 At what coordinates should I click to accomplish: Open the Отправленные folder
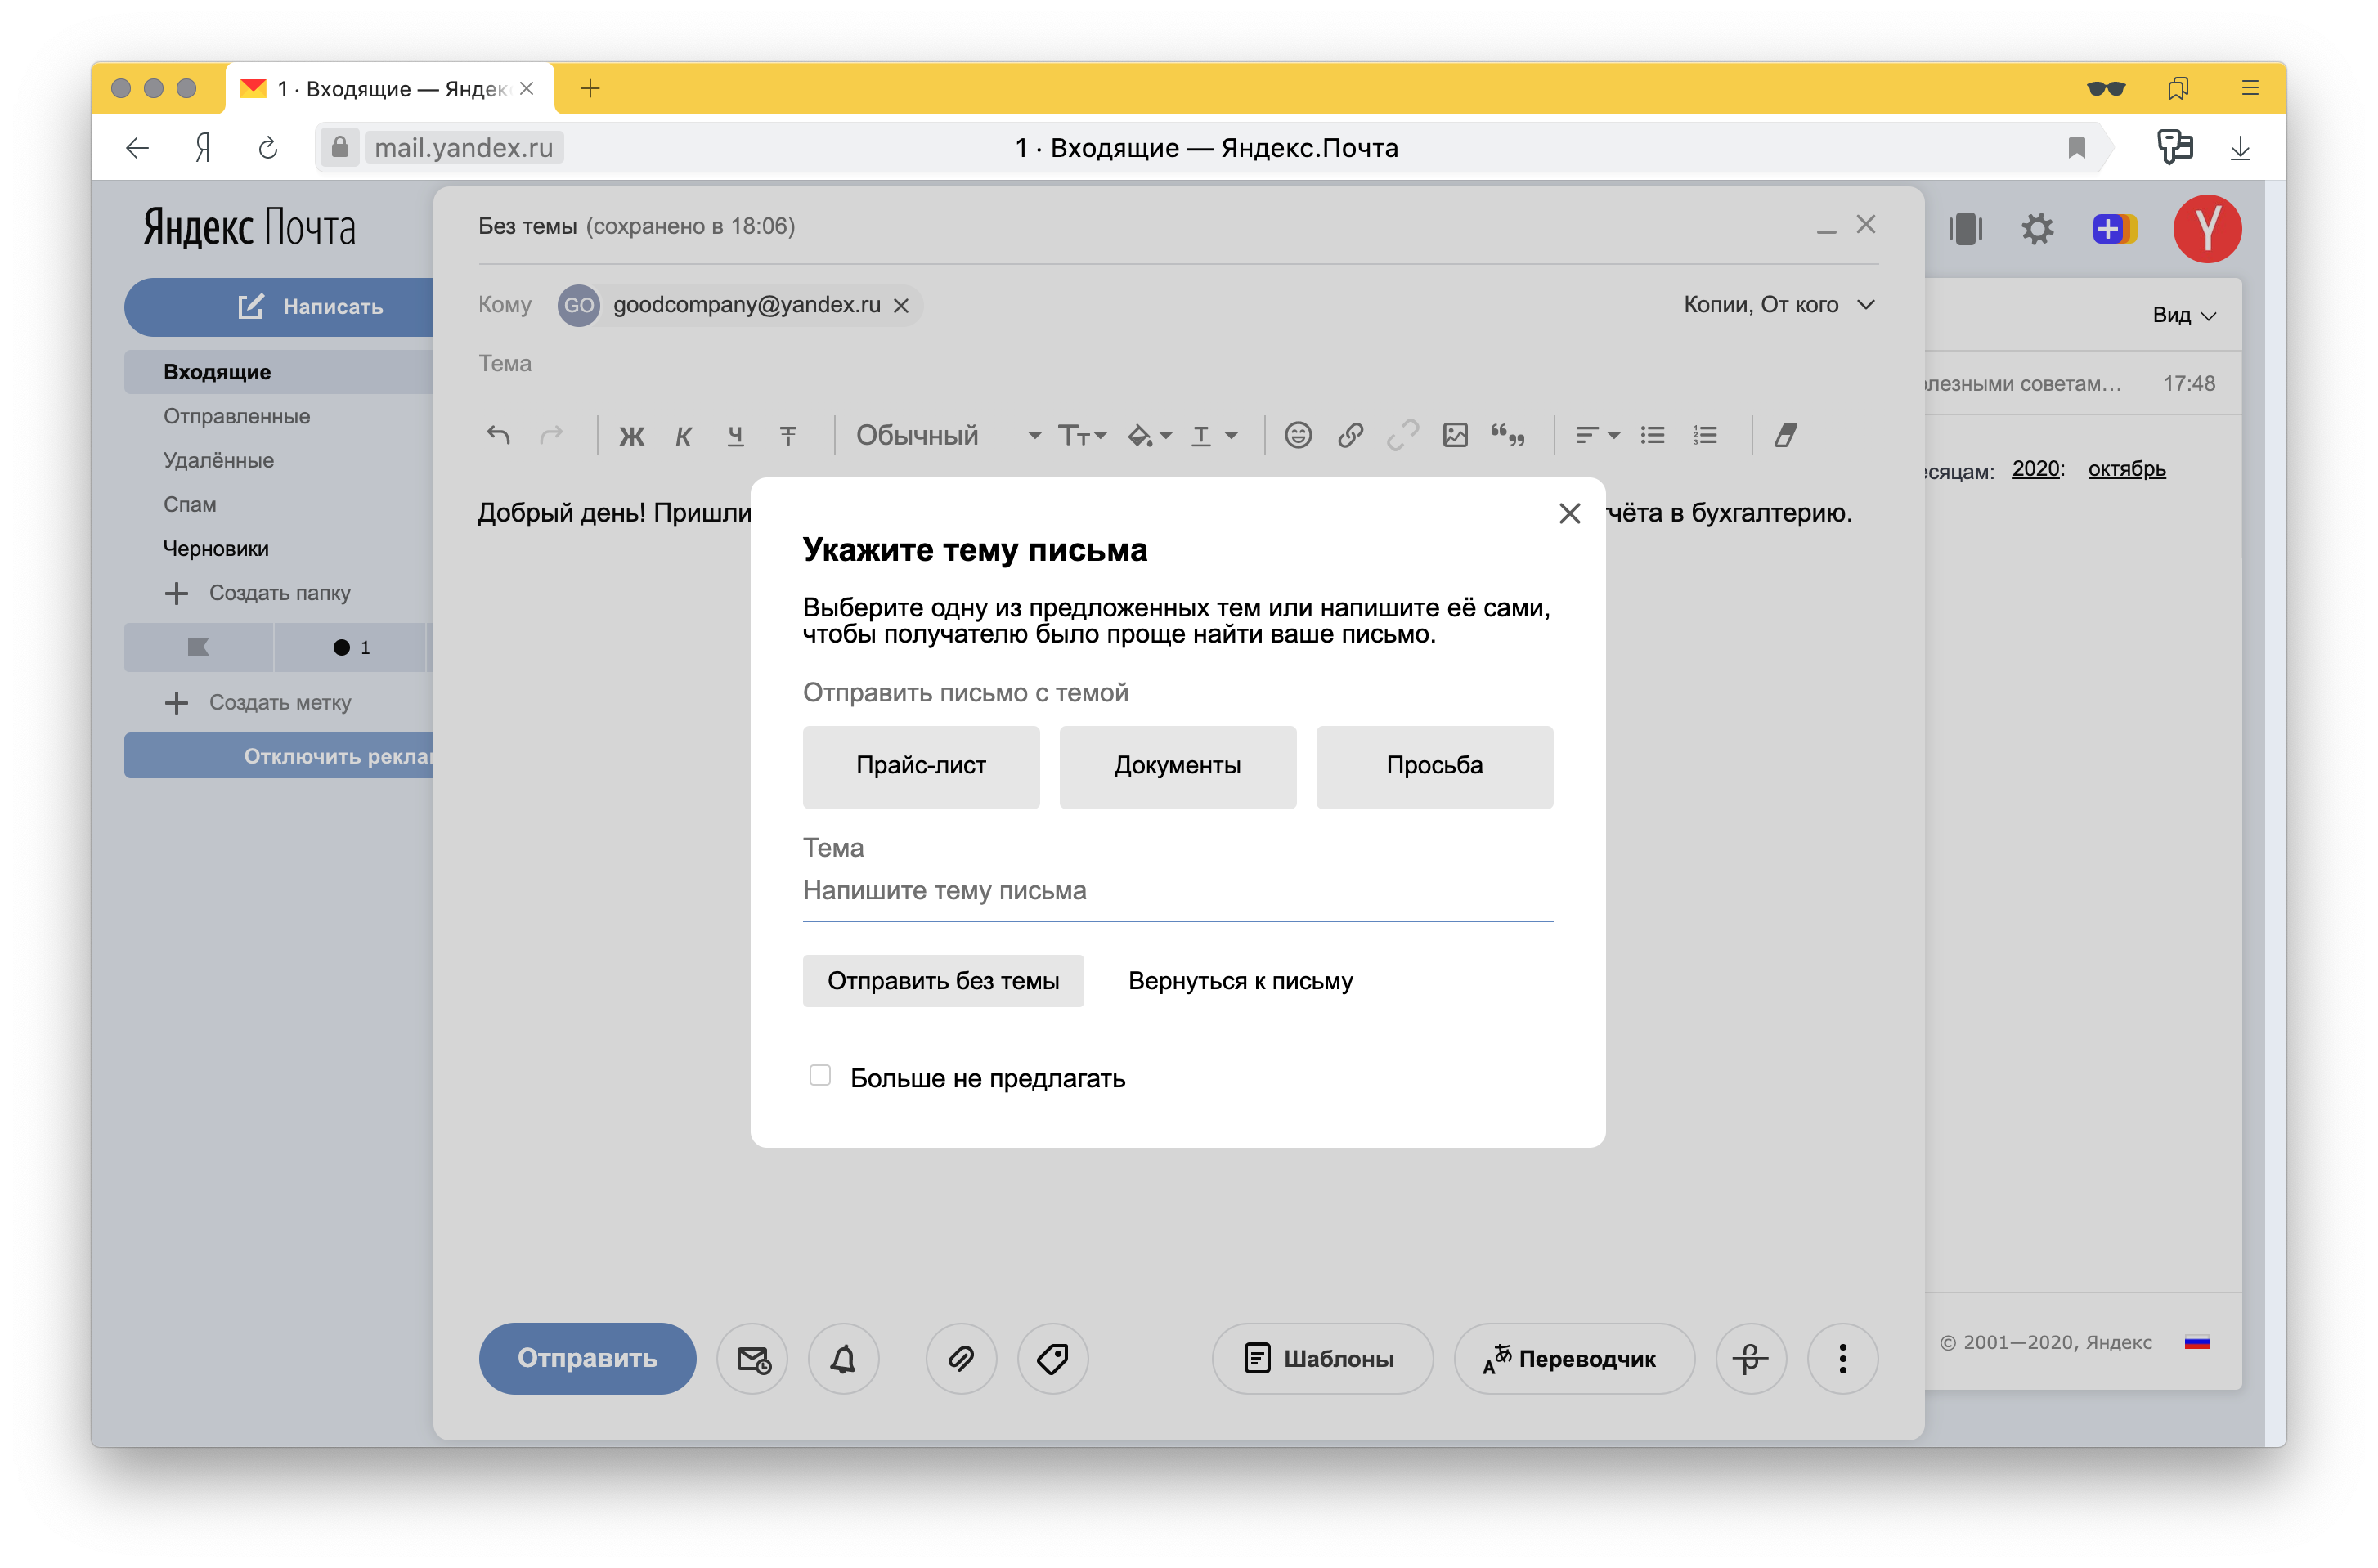click(237, 416)
